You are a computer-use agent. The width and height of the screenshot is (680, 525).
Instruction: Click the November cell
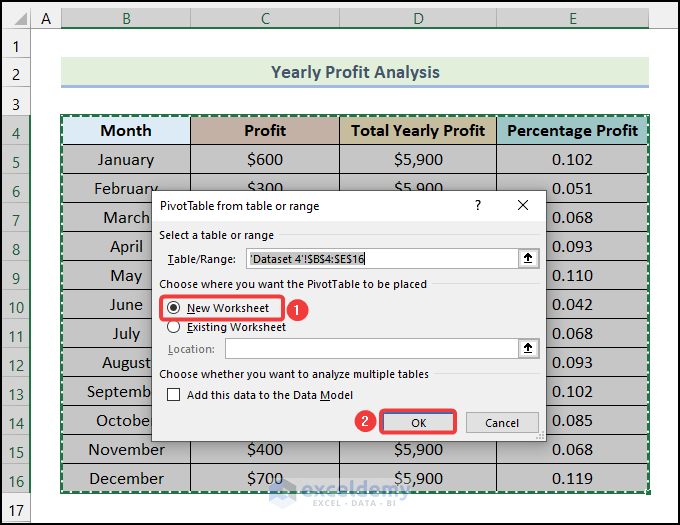click(x=126, y=452)
